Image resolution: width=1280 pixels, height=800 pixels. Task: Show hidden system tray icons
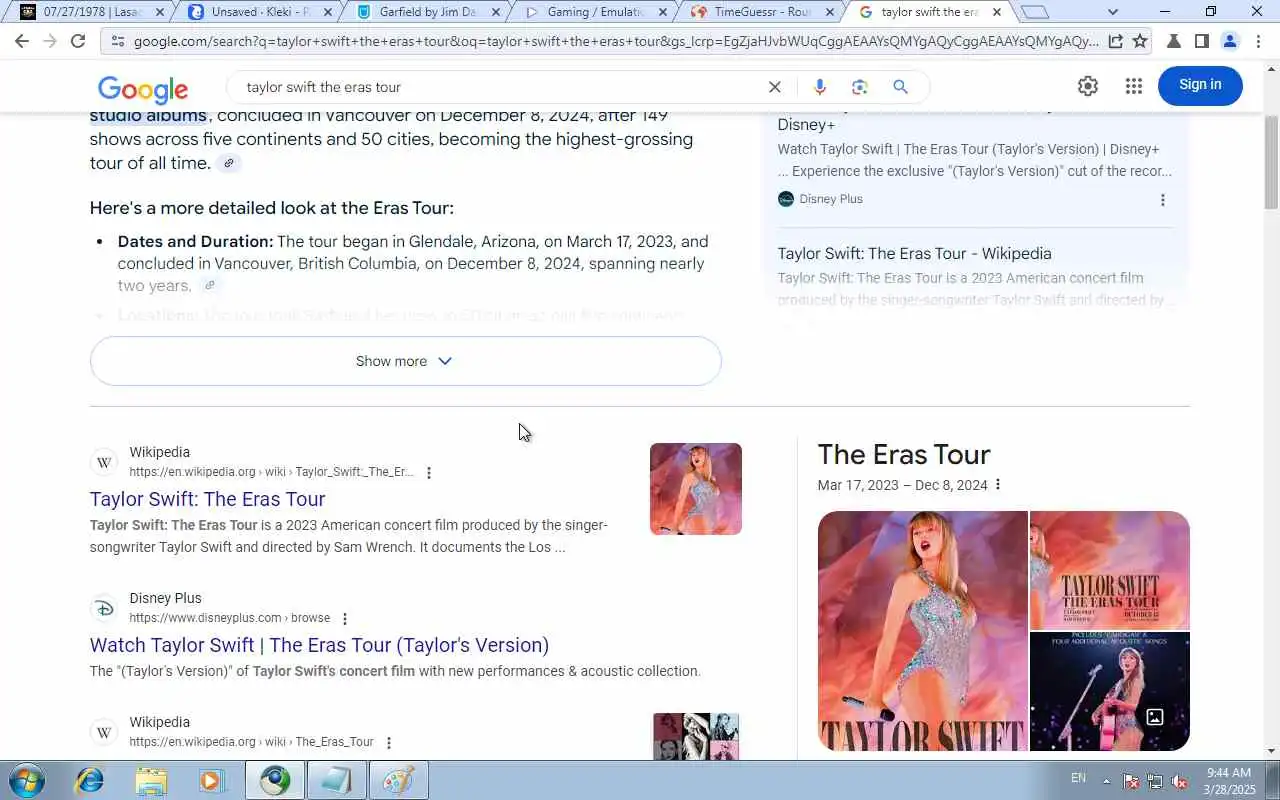coord(1106,781)
